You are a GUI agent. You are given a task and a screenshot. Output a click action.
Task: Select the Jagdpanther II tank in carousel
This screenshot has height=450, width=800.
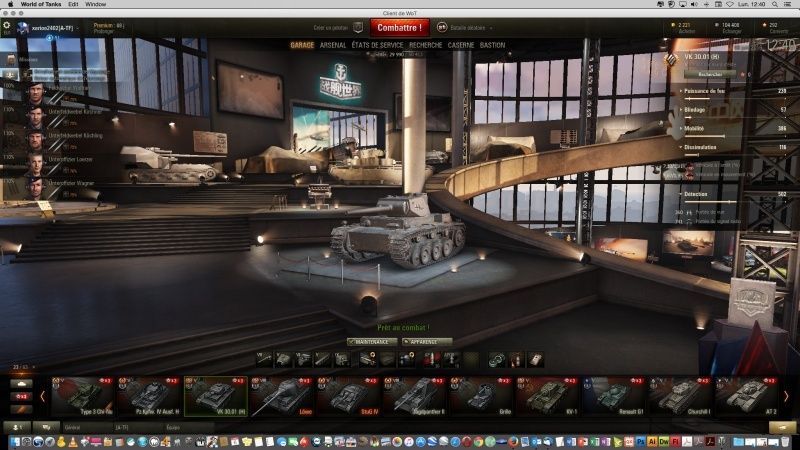[x=415, y=396]
